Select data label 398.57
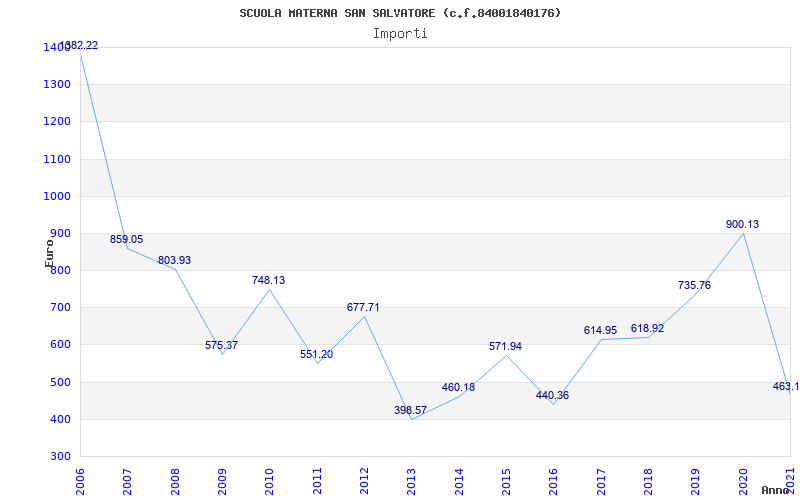This screenshot has width=800, height=500. tap(410, 410)
